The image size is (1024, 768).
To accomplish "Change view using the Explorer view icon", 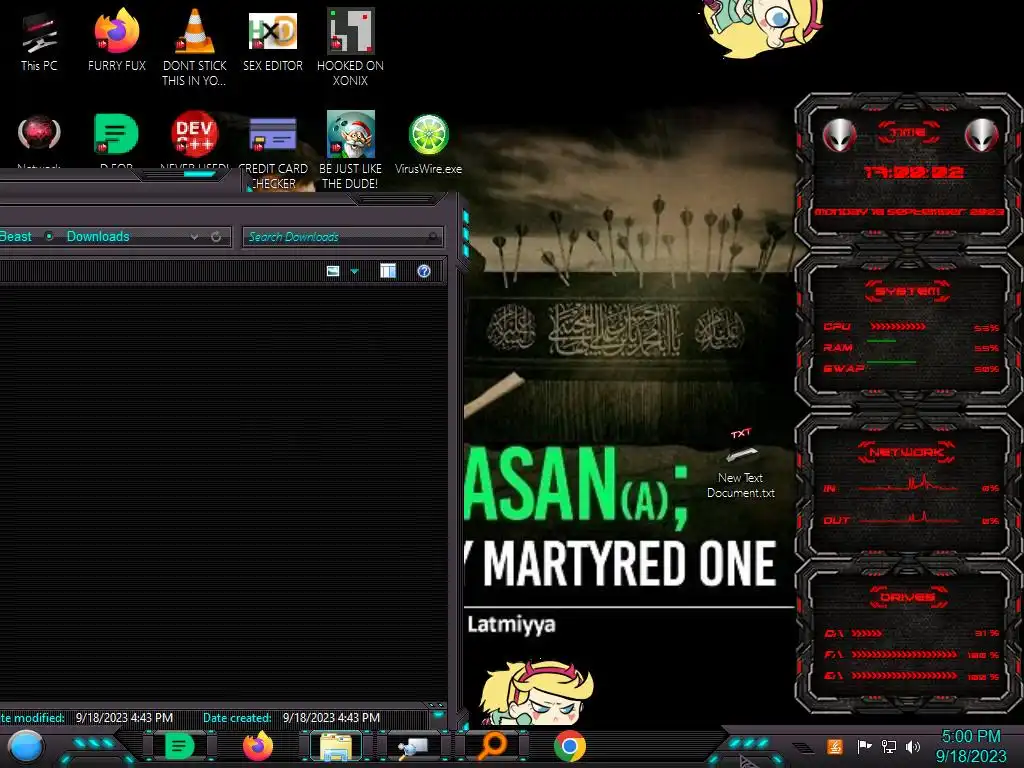I will coord(333,271).
